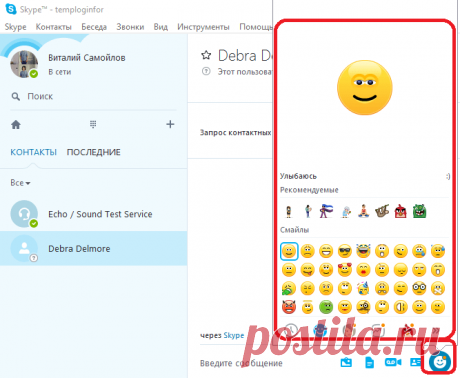
Task: Select the sloth moji
Action: tap(382, 211)
